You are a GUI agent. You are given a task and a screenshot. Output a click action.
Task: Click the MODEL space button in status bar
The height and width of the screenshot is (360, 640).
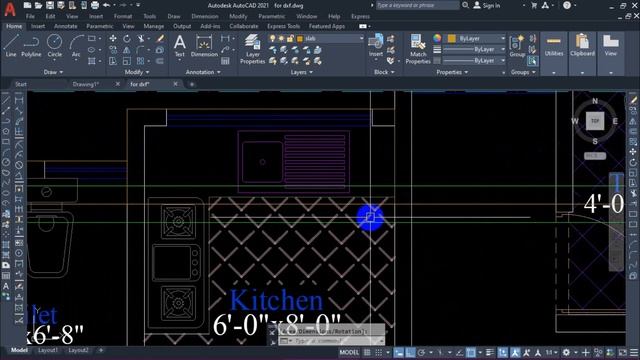[349, 352]
